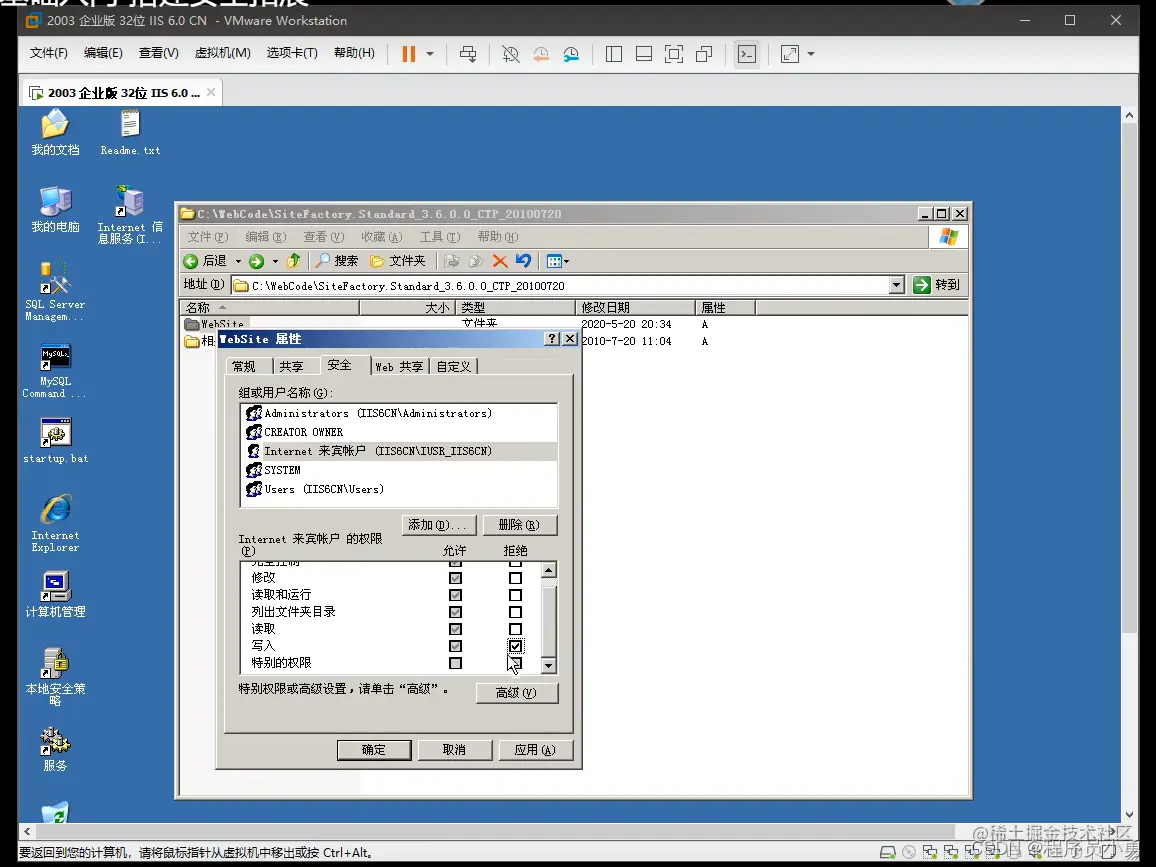
Task: Open the stretch display dropdown arrow
Action: click(811, 54)
